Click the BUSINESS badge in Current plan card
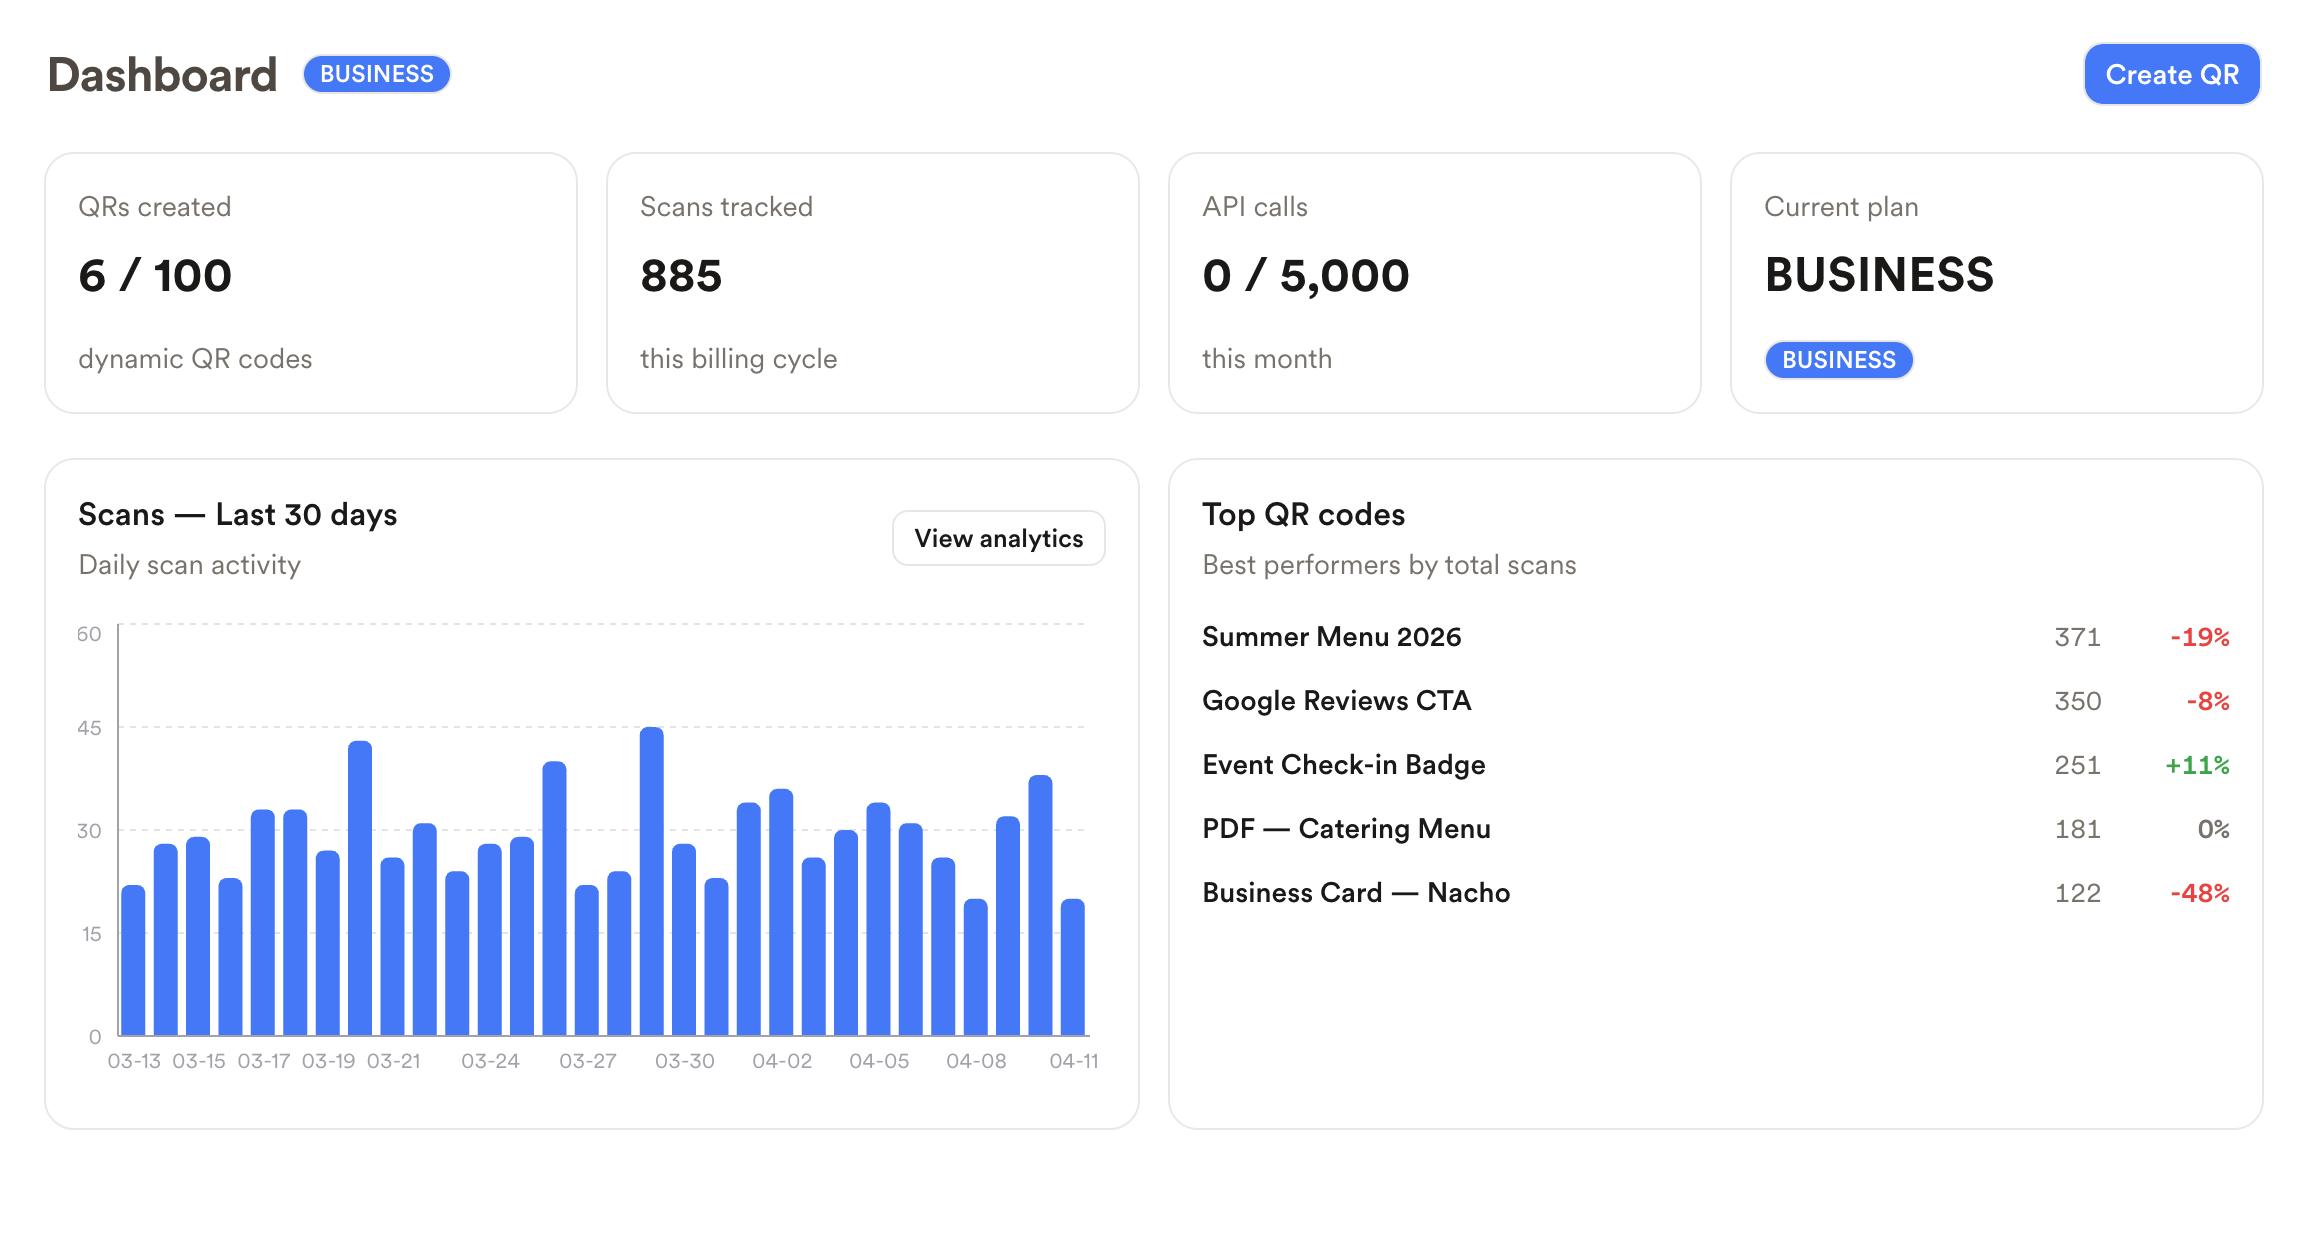 coord(1838,360)
